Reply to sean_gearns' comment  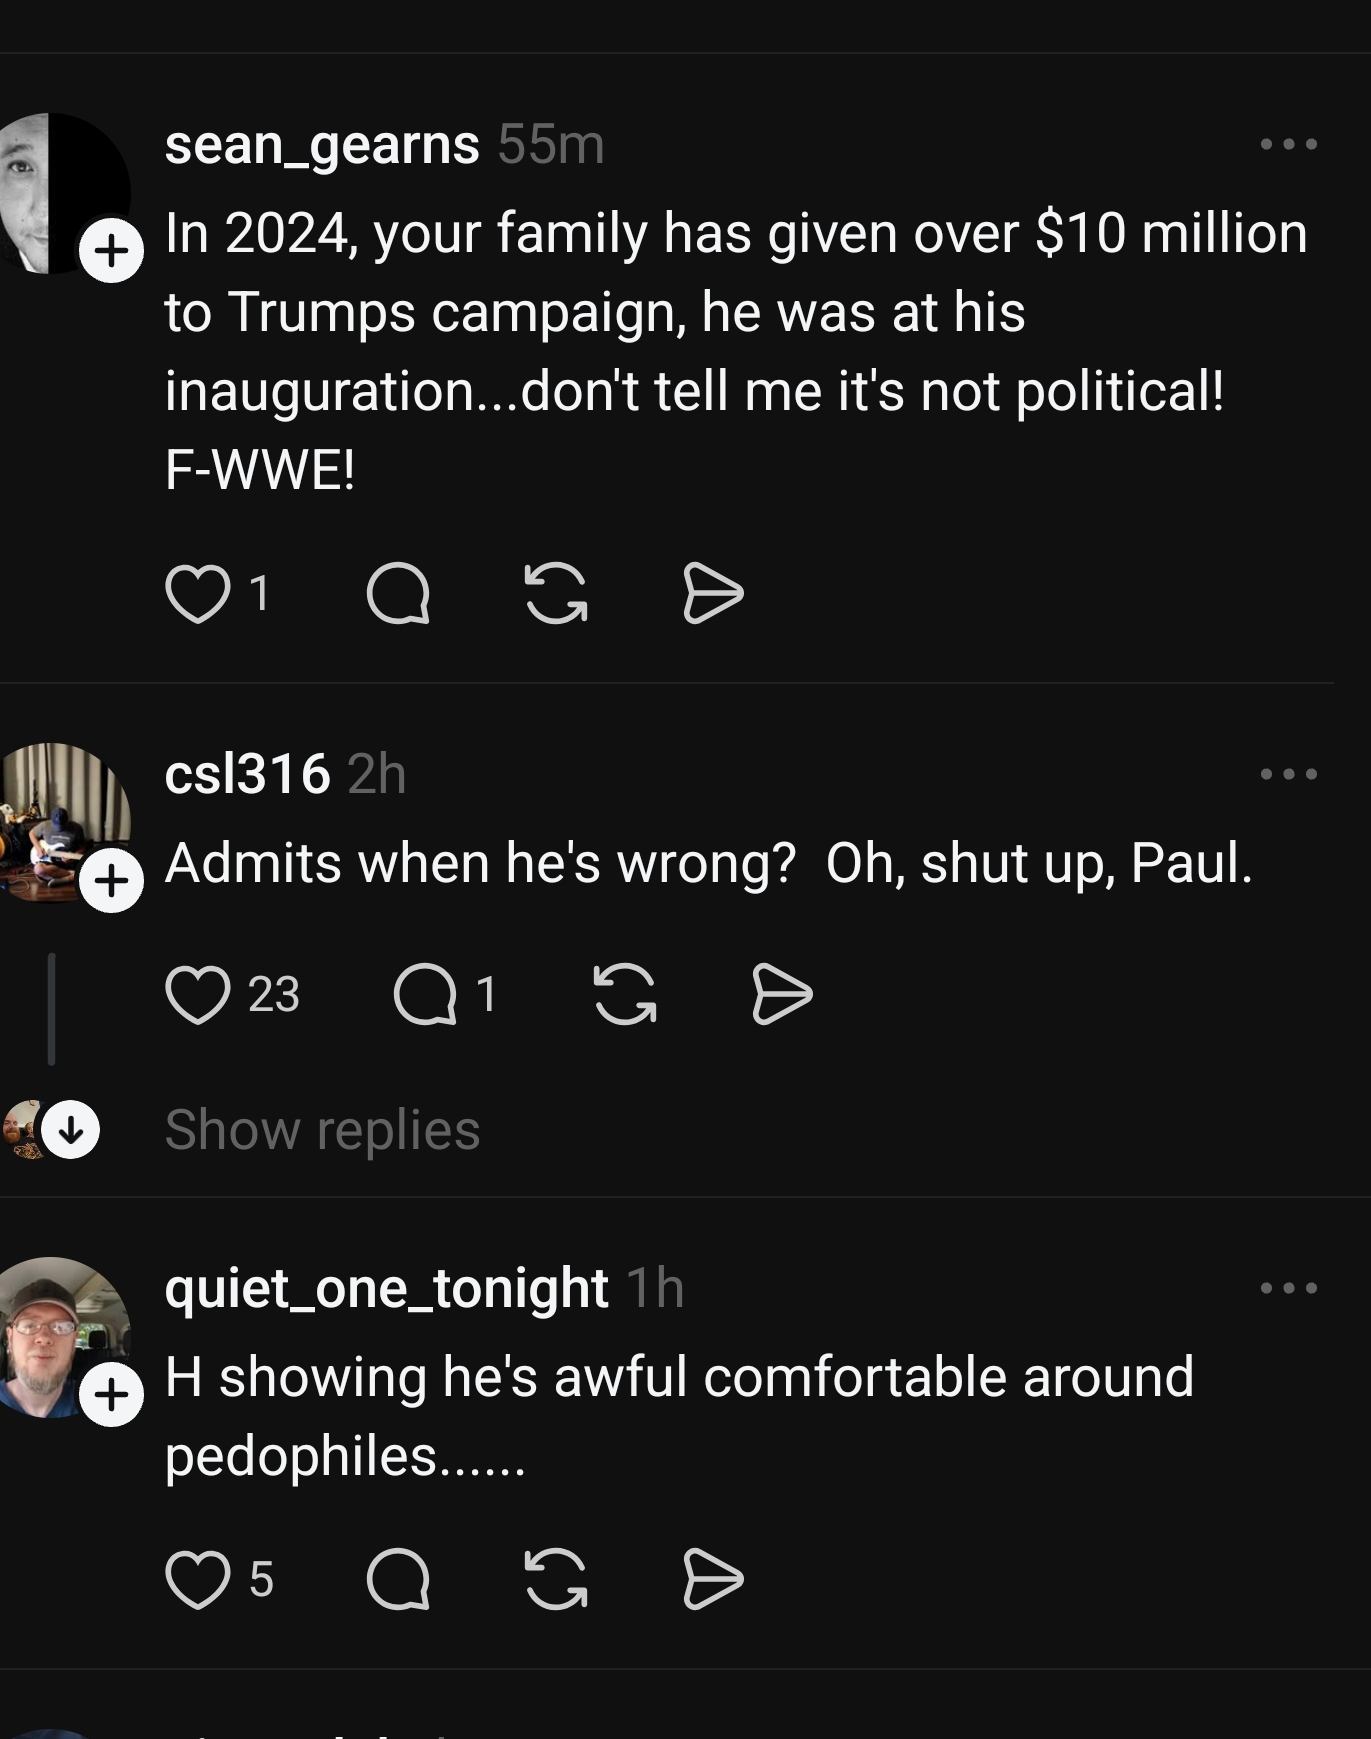[398, 593]
